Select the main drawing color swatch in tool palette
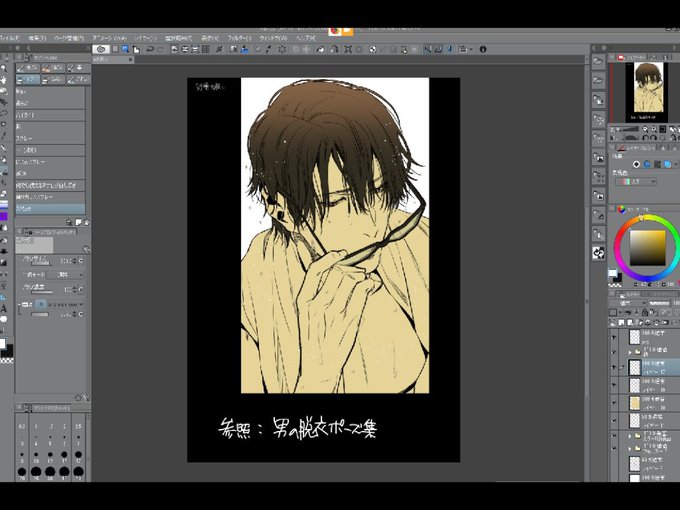This screenshot has height=510, width=680. click(2, 343)
